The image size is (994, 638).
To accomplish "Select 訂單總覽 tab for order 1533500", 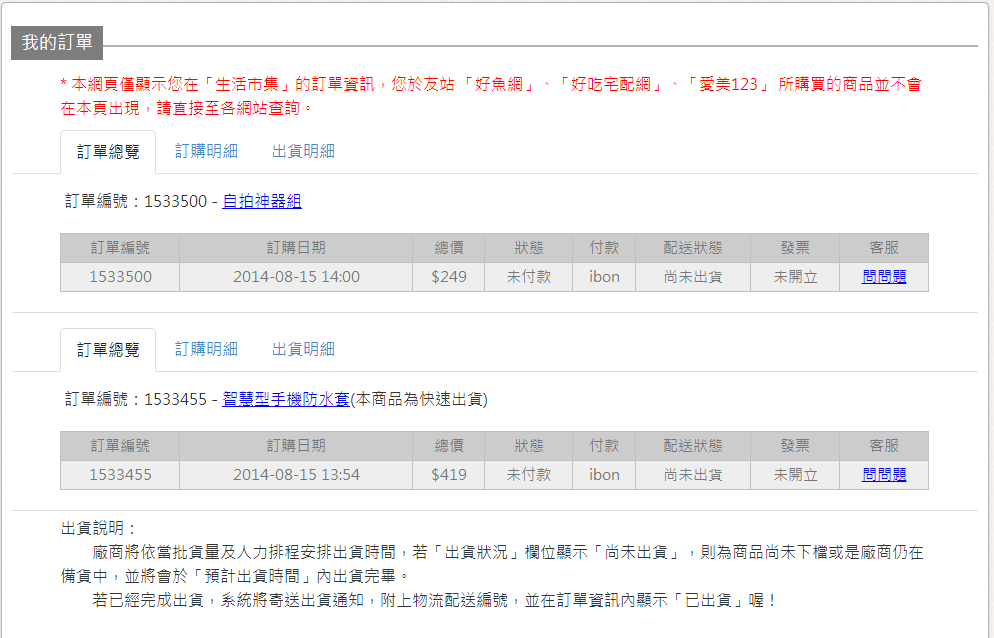I will (108, 152).
